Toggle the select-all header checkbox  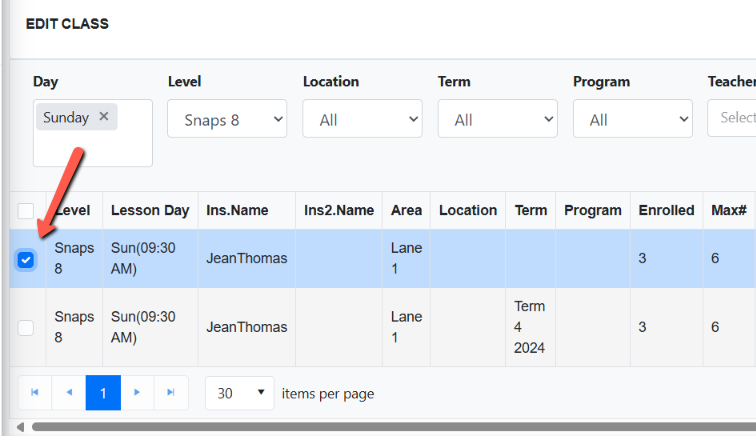[x=26, y=211]
